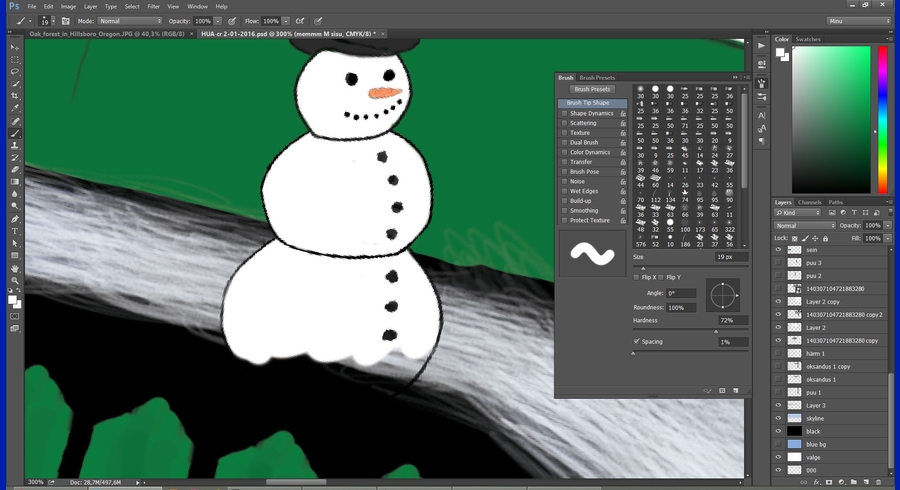
Task: Select the Eraser tool
Action: coord(15,169)
